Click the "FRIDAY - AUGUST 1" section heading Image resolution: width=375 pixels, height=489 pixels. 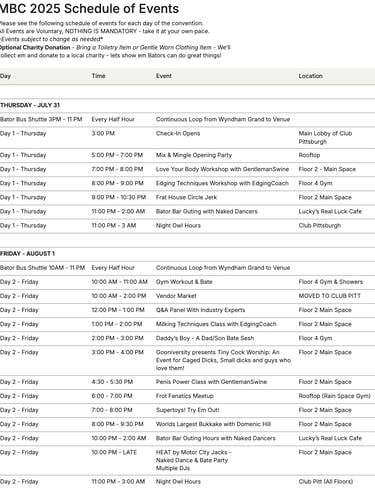coord(27,254)
